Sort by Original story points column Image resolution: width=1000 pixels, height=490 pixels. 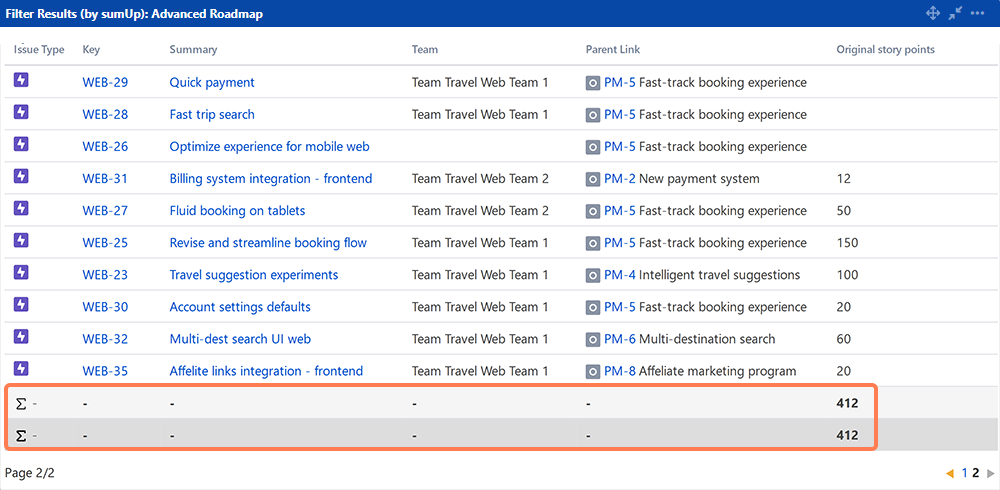[885, 49]
